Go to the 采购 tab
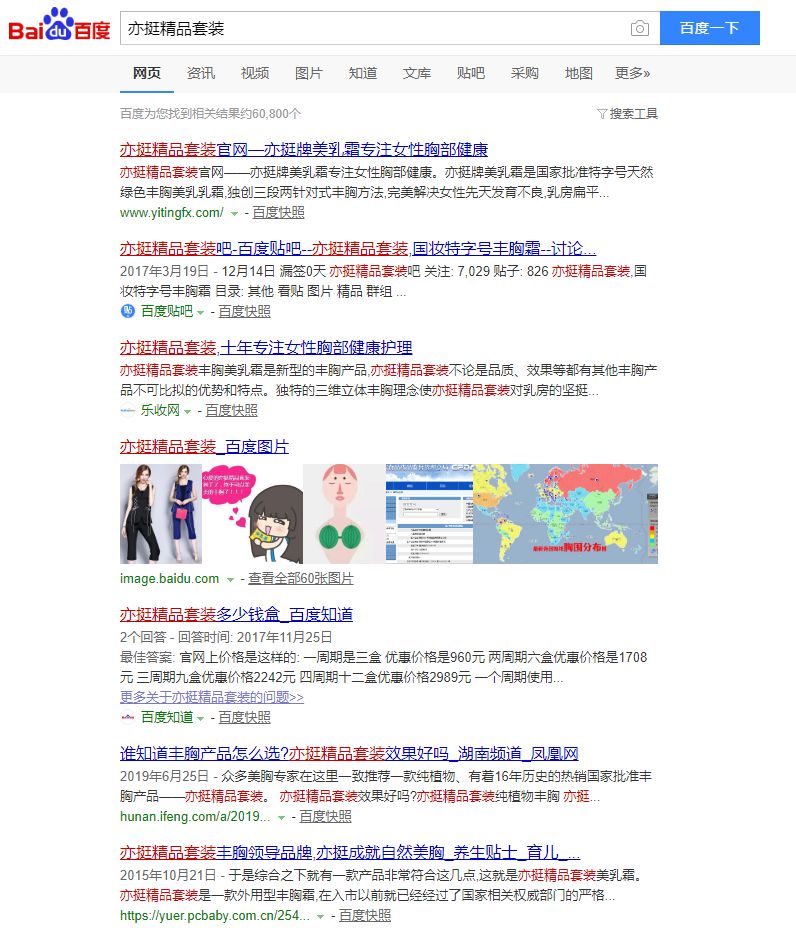Viewport: 796px width, 934px height. point(524,73)
